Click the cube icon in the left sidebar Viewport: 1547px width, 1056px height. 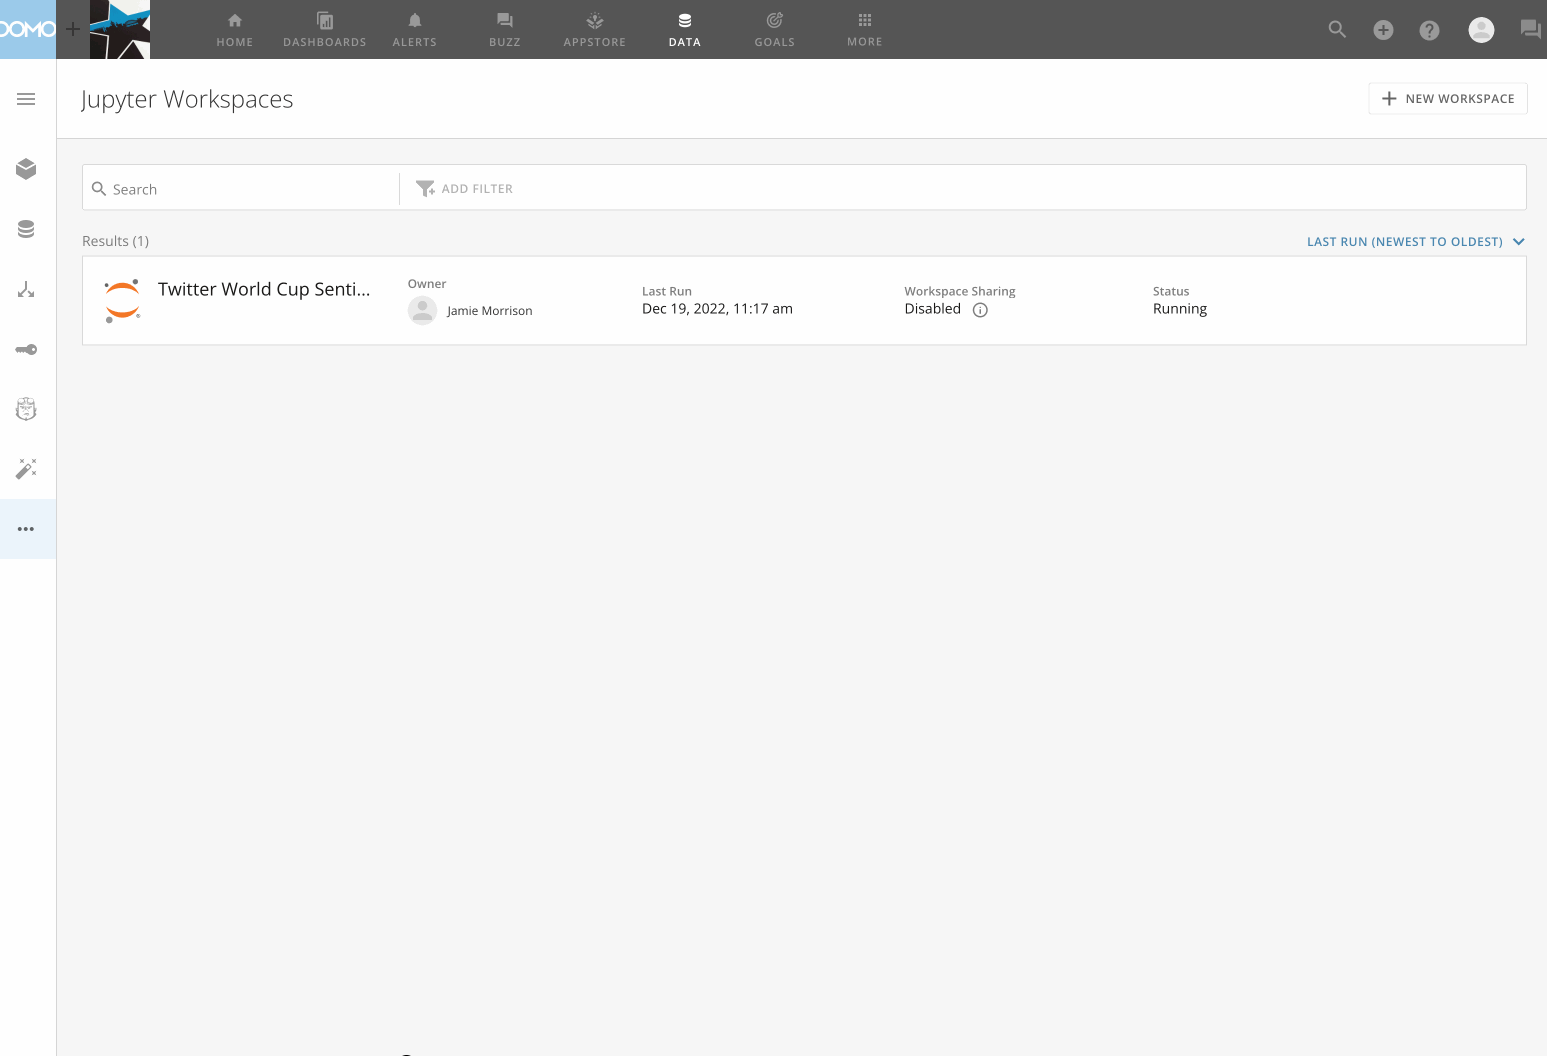pos(26,169)
